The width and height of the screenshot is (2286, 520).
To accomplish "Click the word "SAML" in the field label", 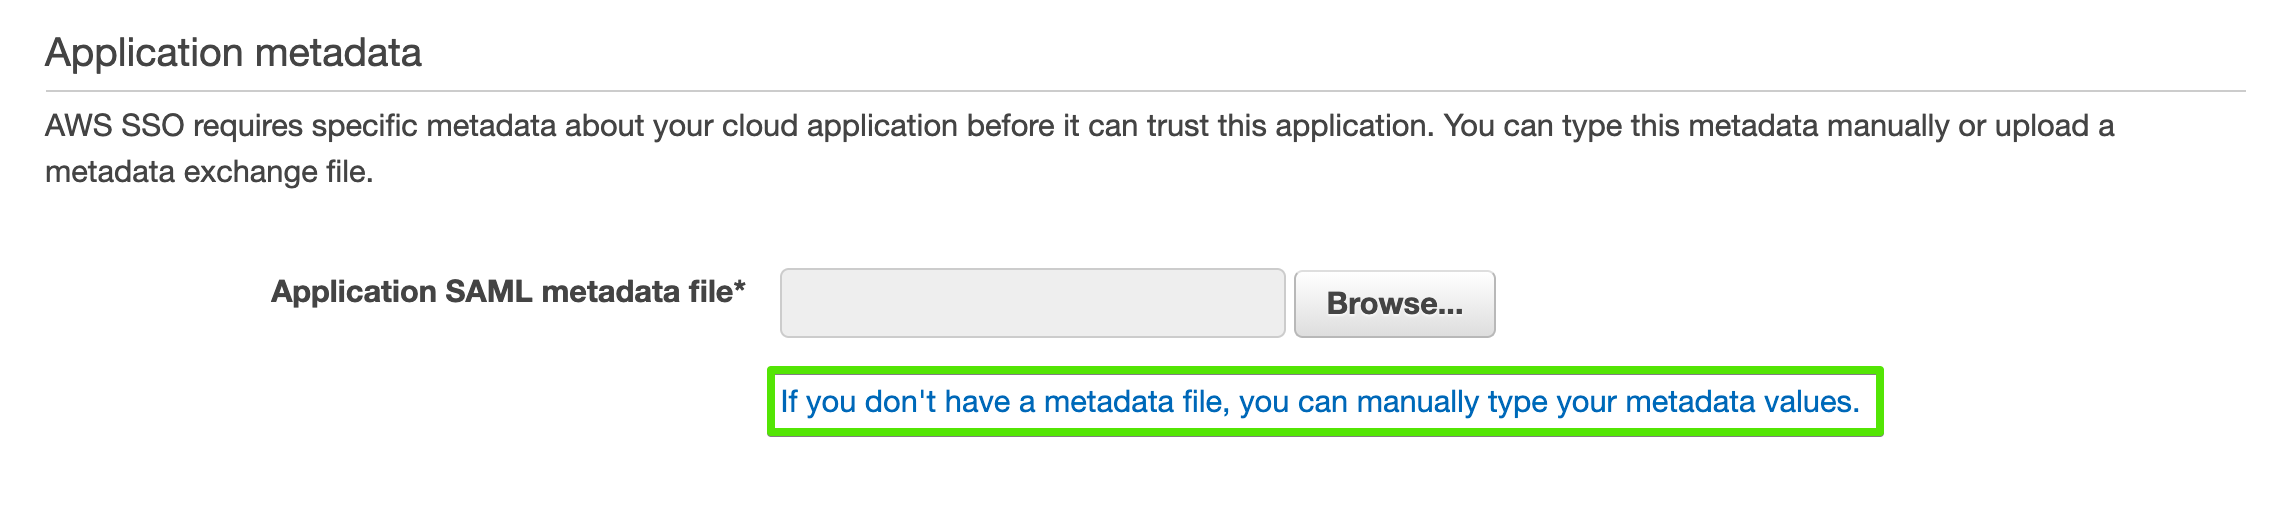I will (x=488, y=292).
